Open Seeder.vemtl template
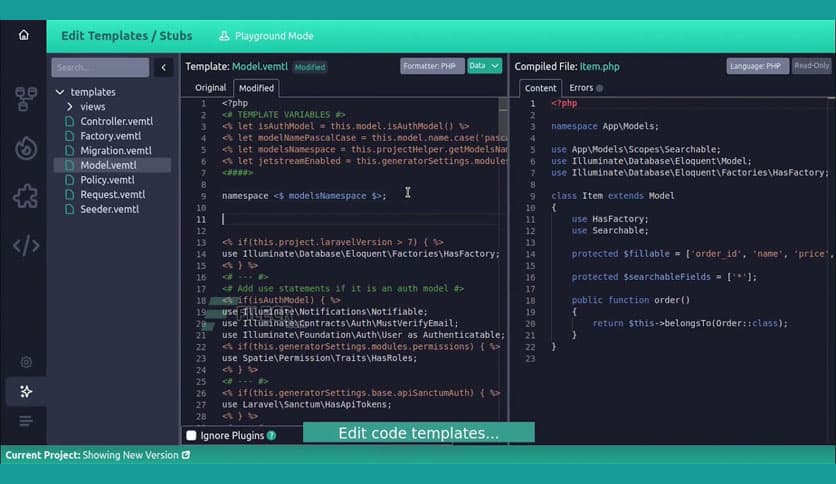Image resolution: width=836 pixels, height=484 pixels. click(x=110, y=209)
